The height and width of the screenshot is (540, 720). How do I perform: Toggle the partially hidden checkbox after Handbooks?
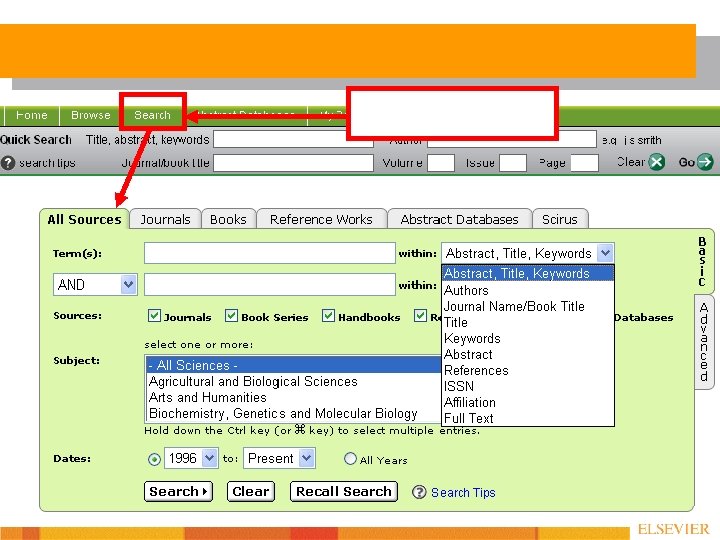(x=420, y=315)
